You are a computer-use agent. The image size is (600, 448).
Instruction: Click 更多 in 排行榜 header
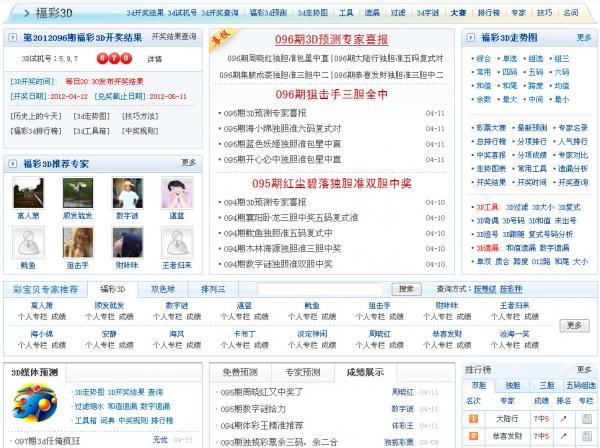coord(584,370)
